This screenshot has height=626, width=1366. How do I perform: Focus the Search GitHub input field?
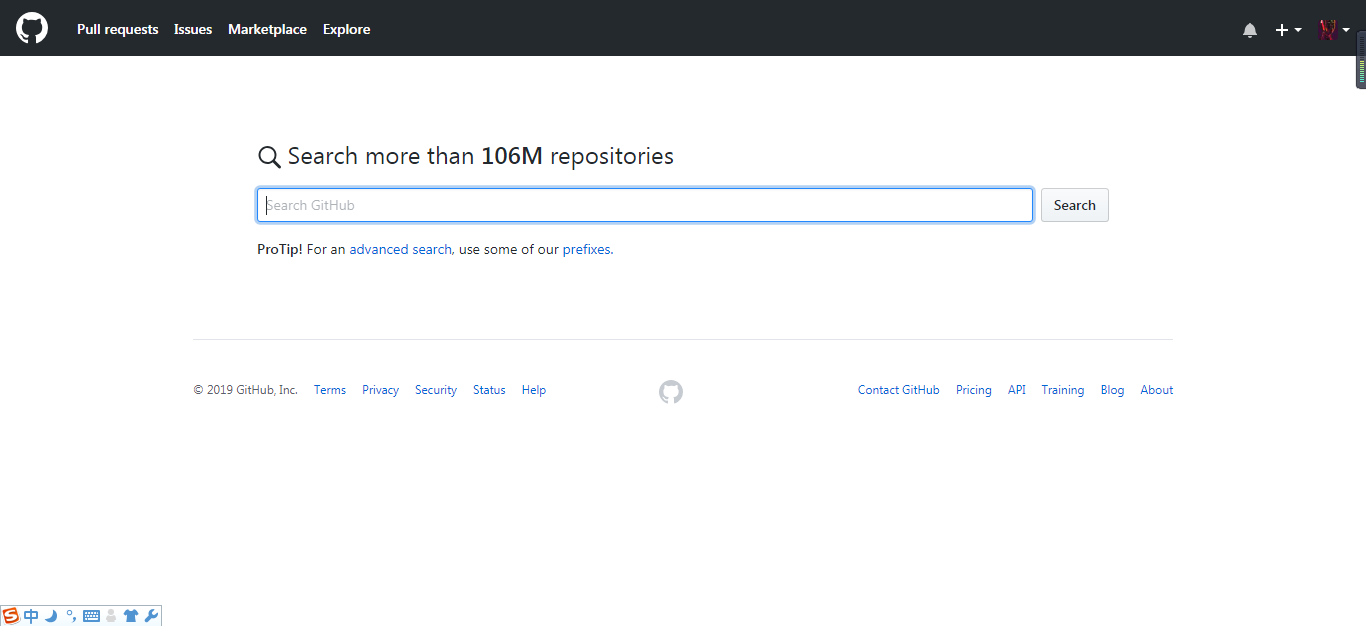(x=645, y=205)
